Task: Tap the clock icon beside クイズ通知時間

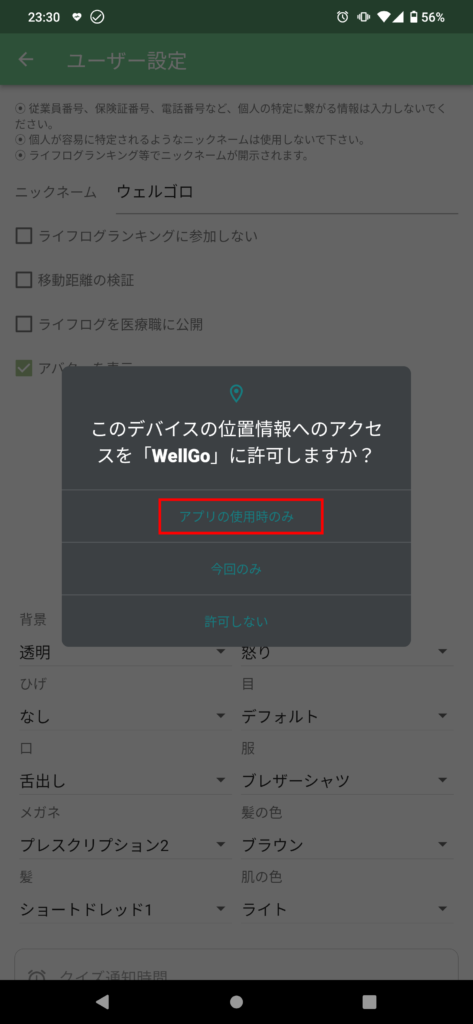Action: click(37, 977)
